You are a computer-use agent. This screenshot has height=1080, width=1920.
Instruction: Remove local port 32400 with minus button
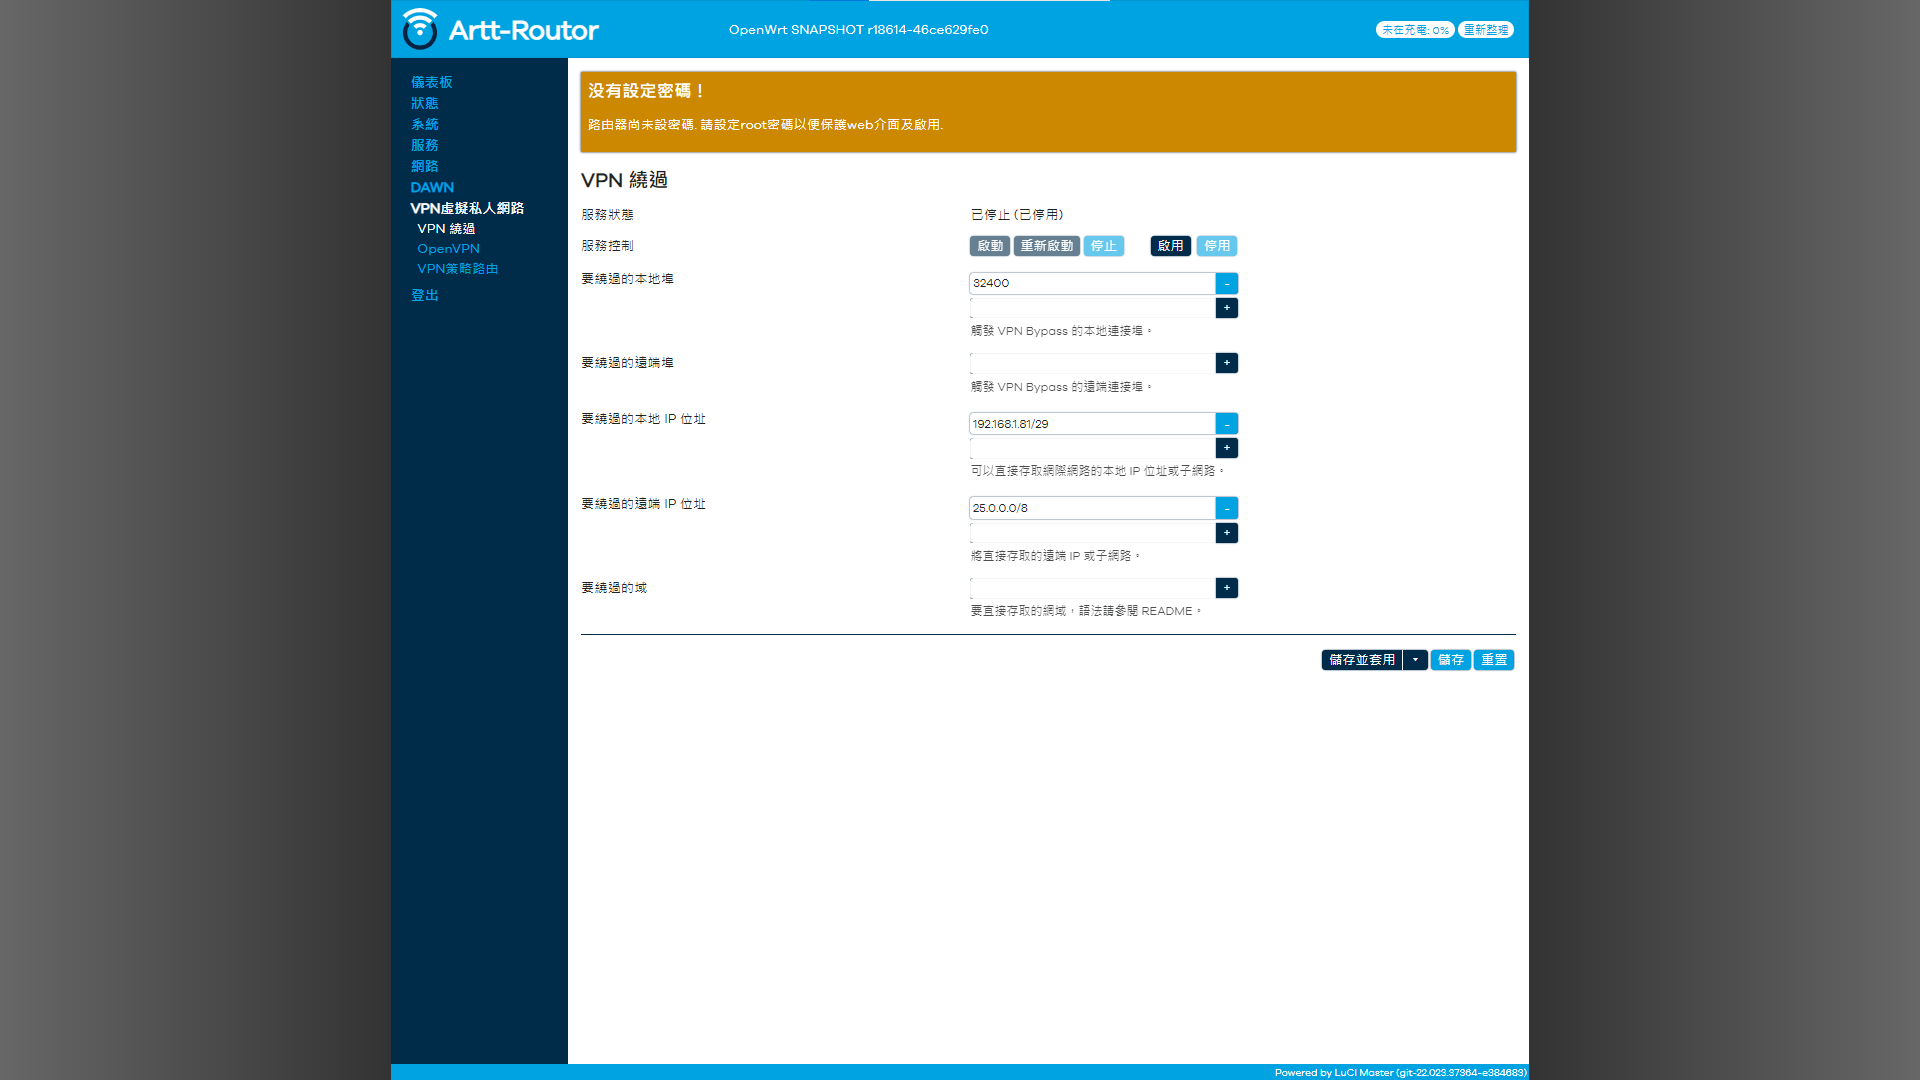point(1227,283)
